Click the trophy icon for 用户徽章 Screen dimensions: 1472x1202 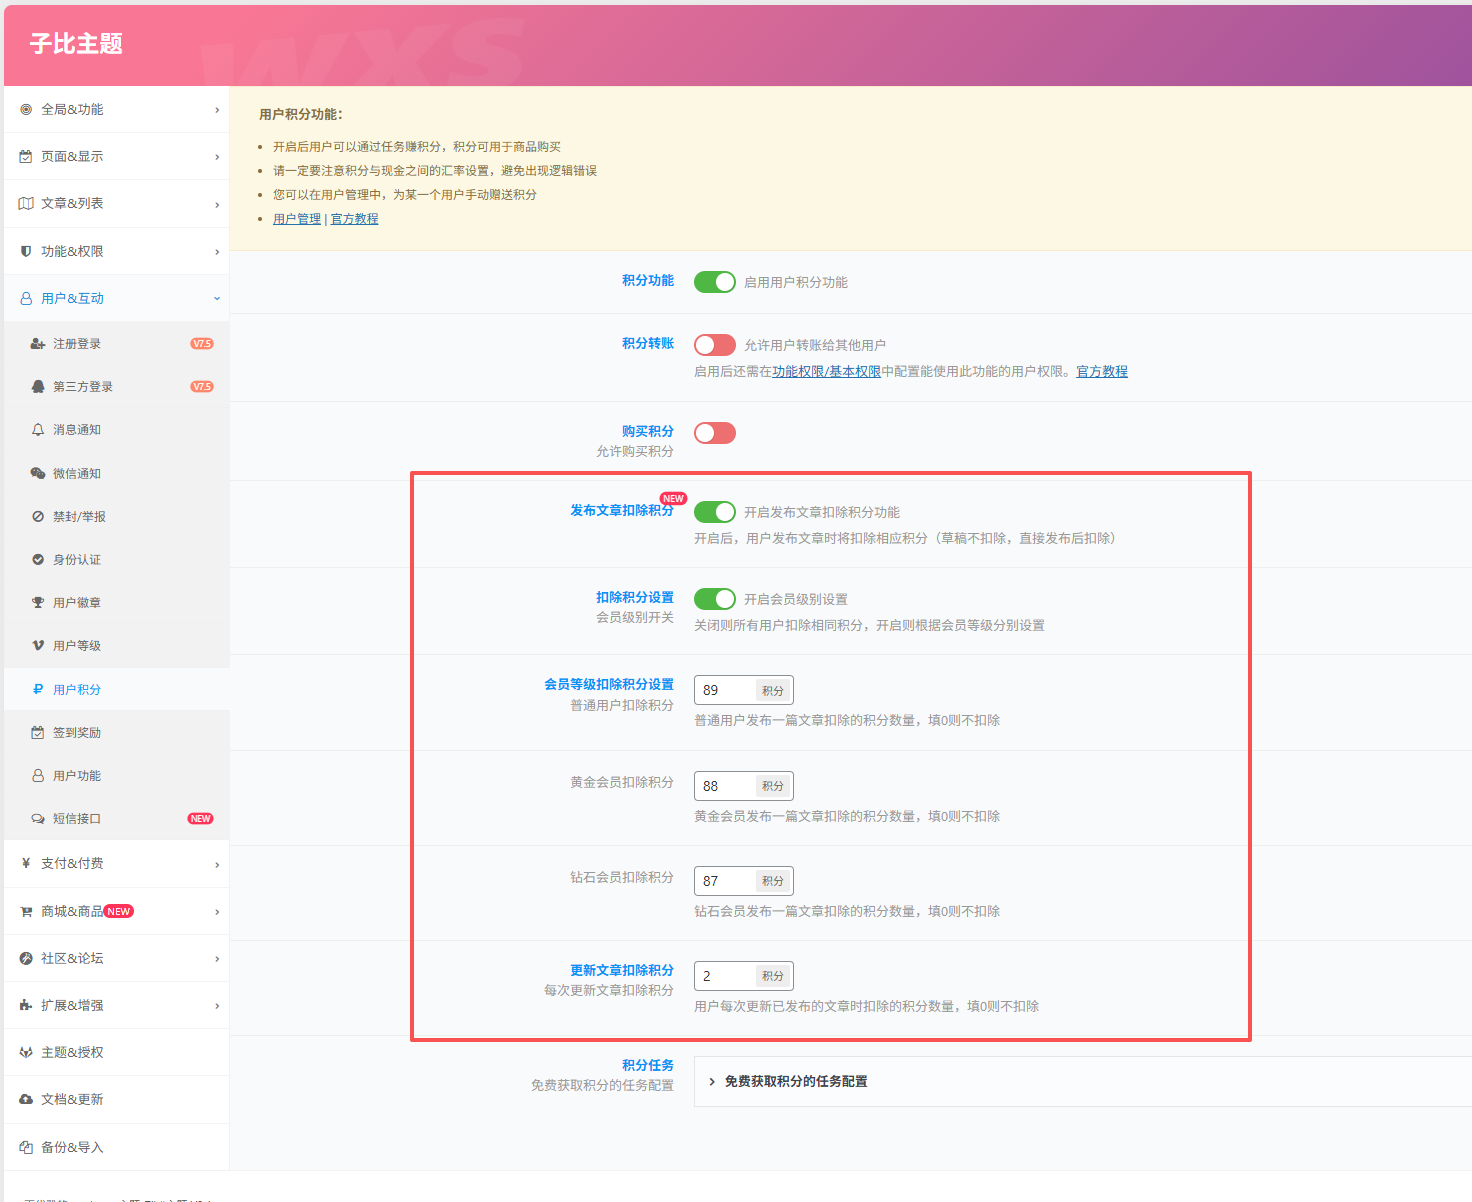[38, 603]
